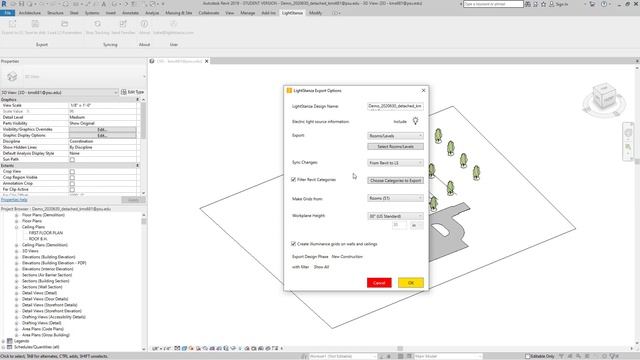Collapse the Extents section in Properties
The height and width of the screenshot is (360, 640).
point(138,165)
